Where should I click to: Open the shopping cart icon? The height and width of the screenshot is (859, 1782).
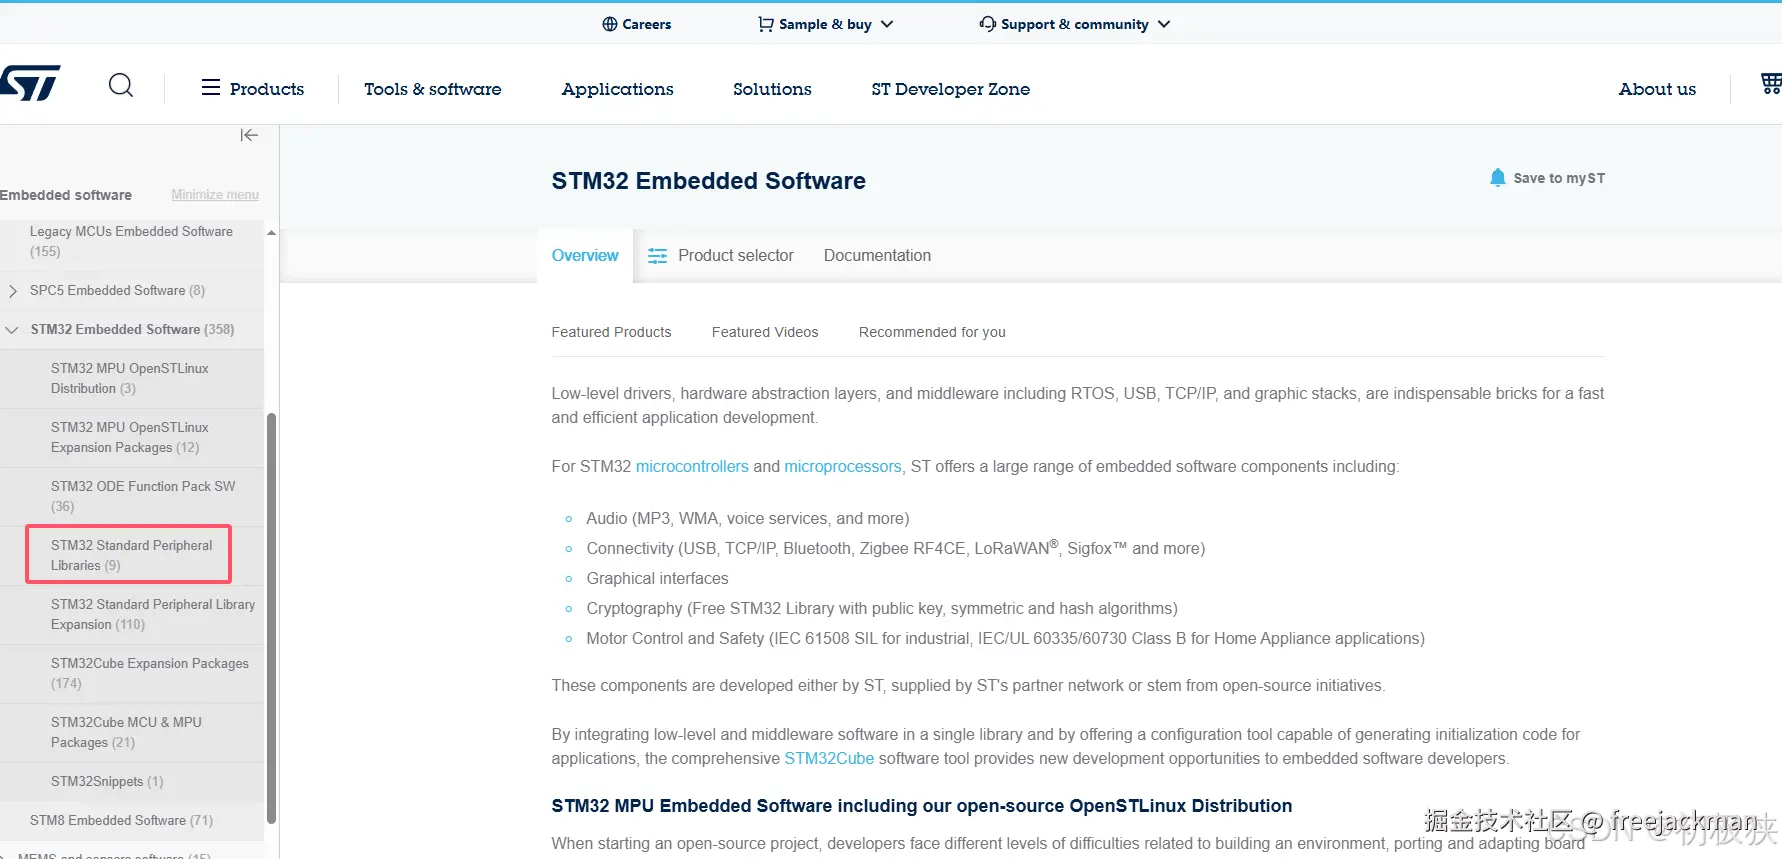[x=1771, y=84]
